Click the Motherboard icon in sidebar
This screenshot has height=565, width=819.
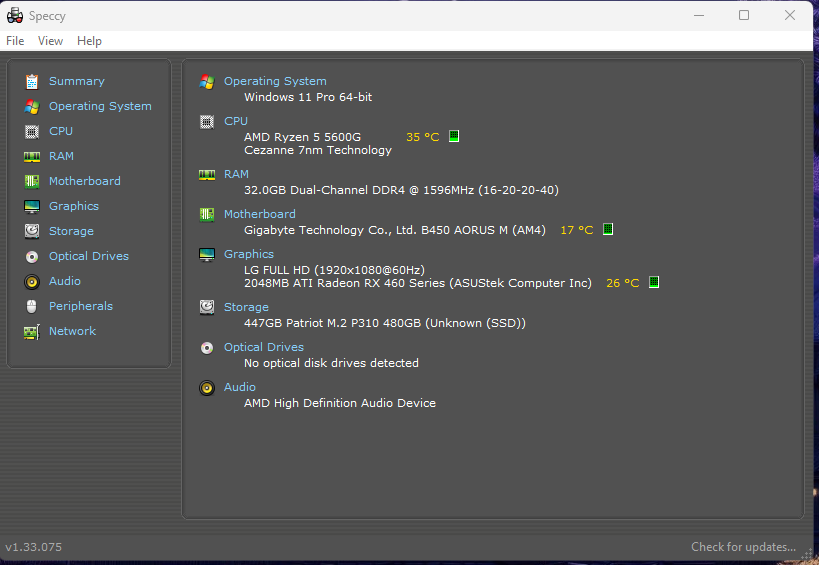click(32, 182)
